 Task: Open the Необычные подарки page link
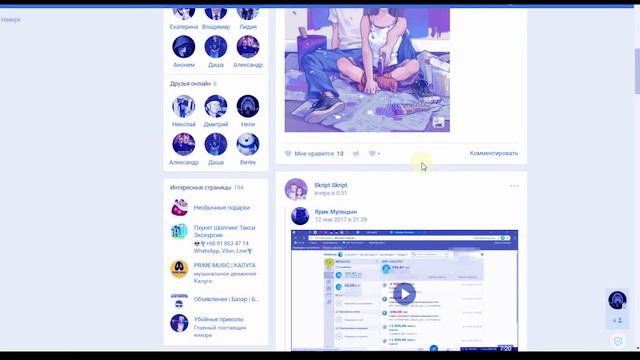(222, 207)
